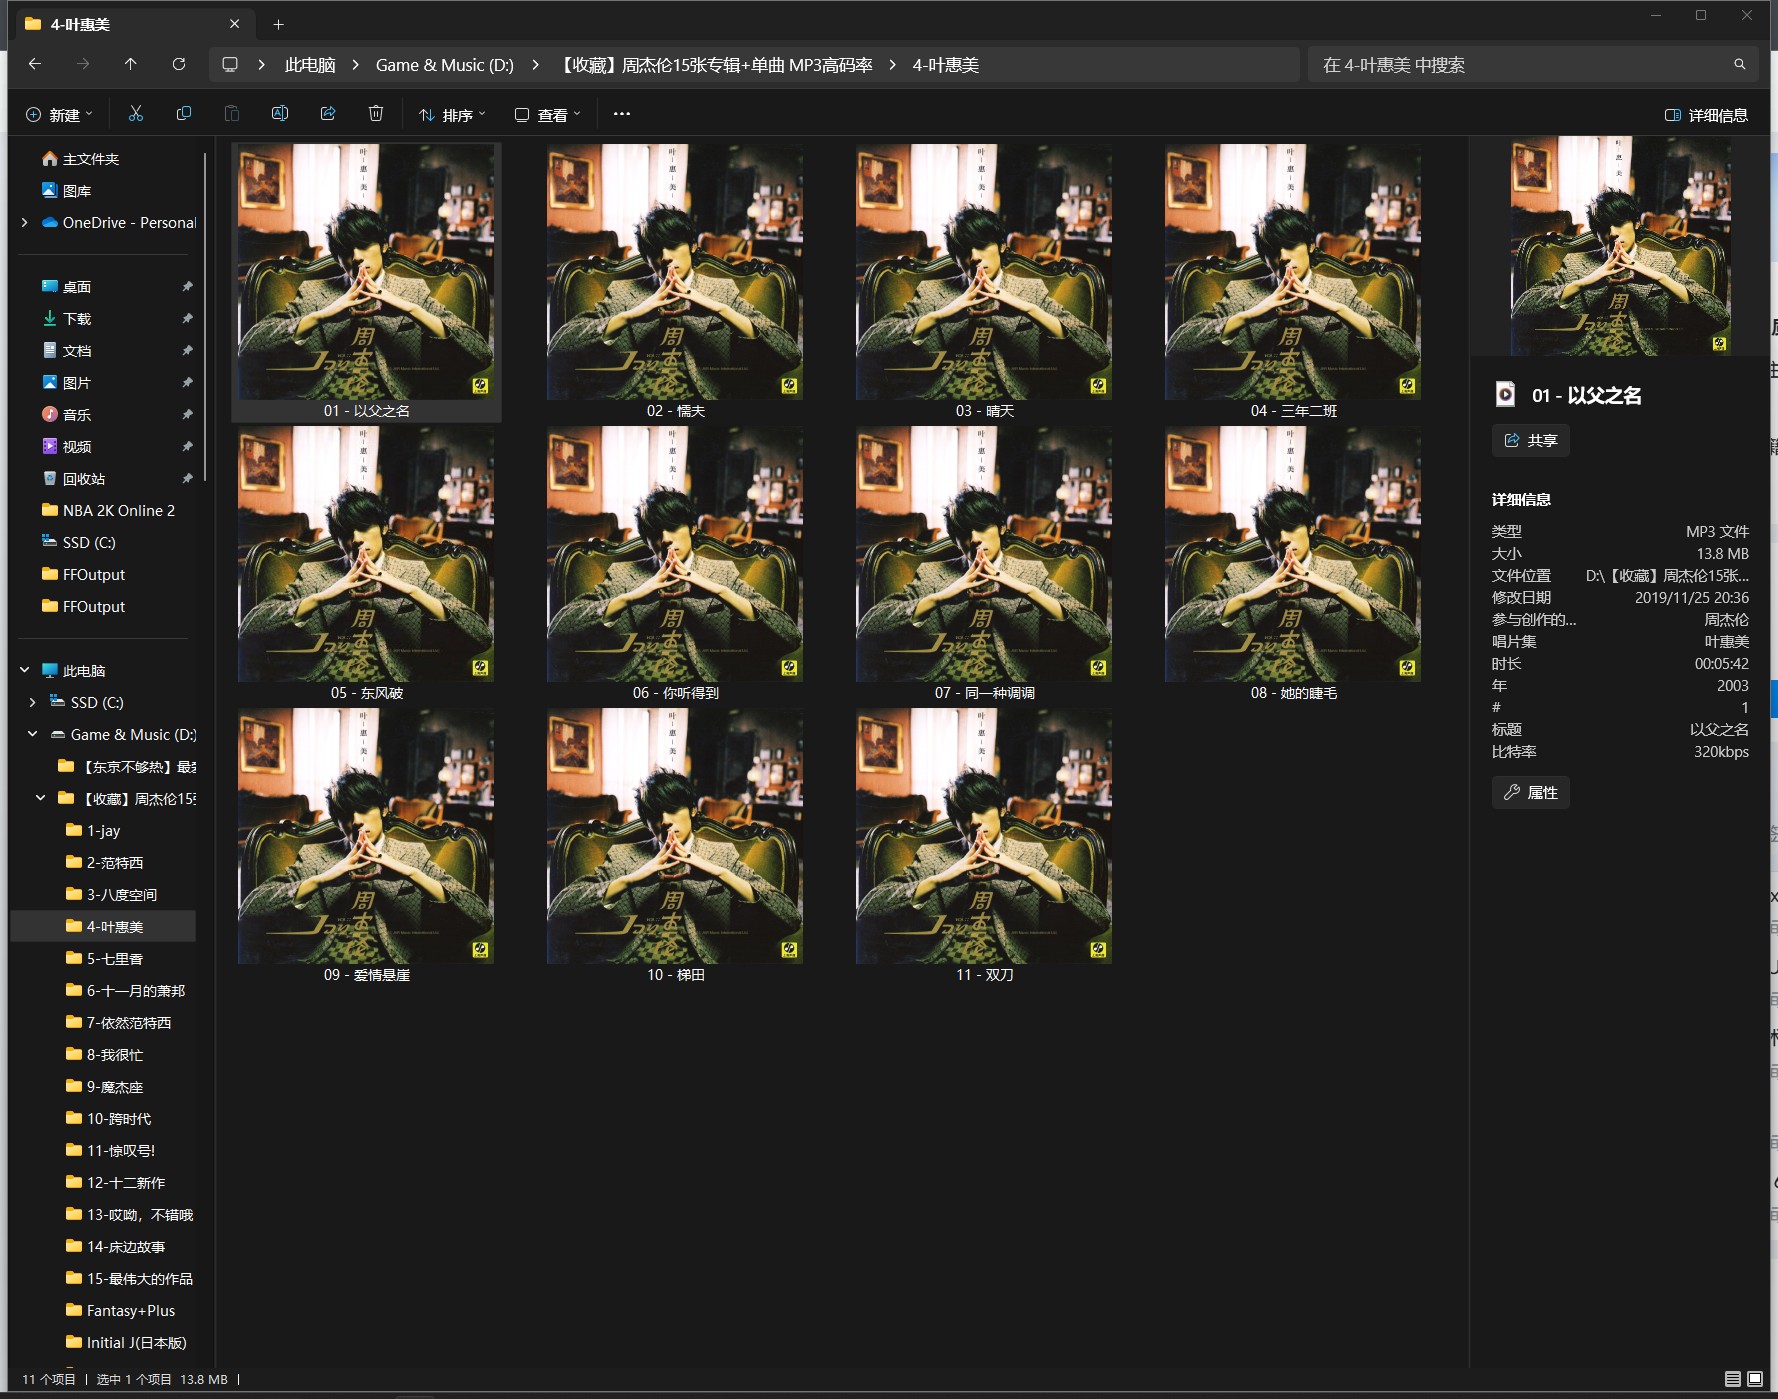The height and width of the screenshot is (1399, 1778).
Task: Select the file 02 - 懦夫
Action: coord(675,282)
